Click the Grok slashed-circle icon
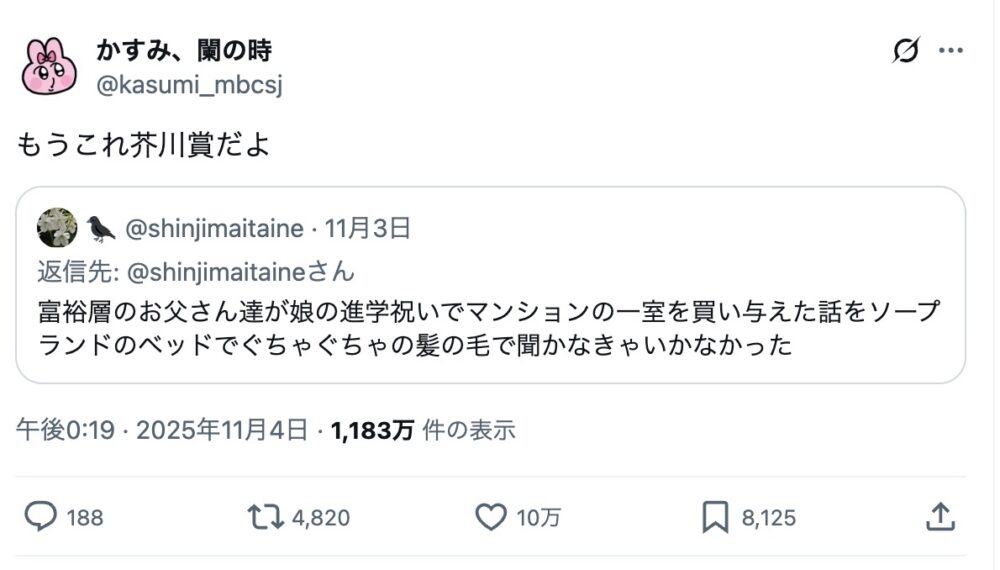 pyautogui.click(x=906, y=51)
